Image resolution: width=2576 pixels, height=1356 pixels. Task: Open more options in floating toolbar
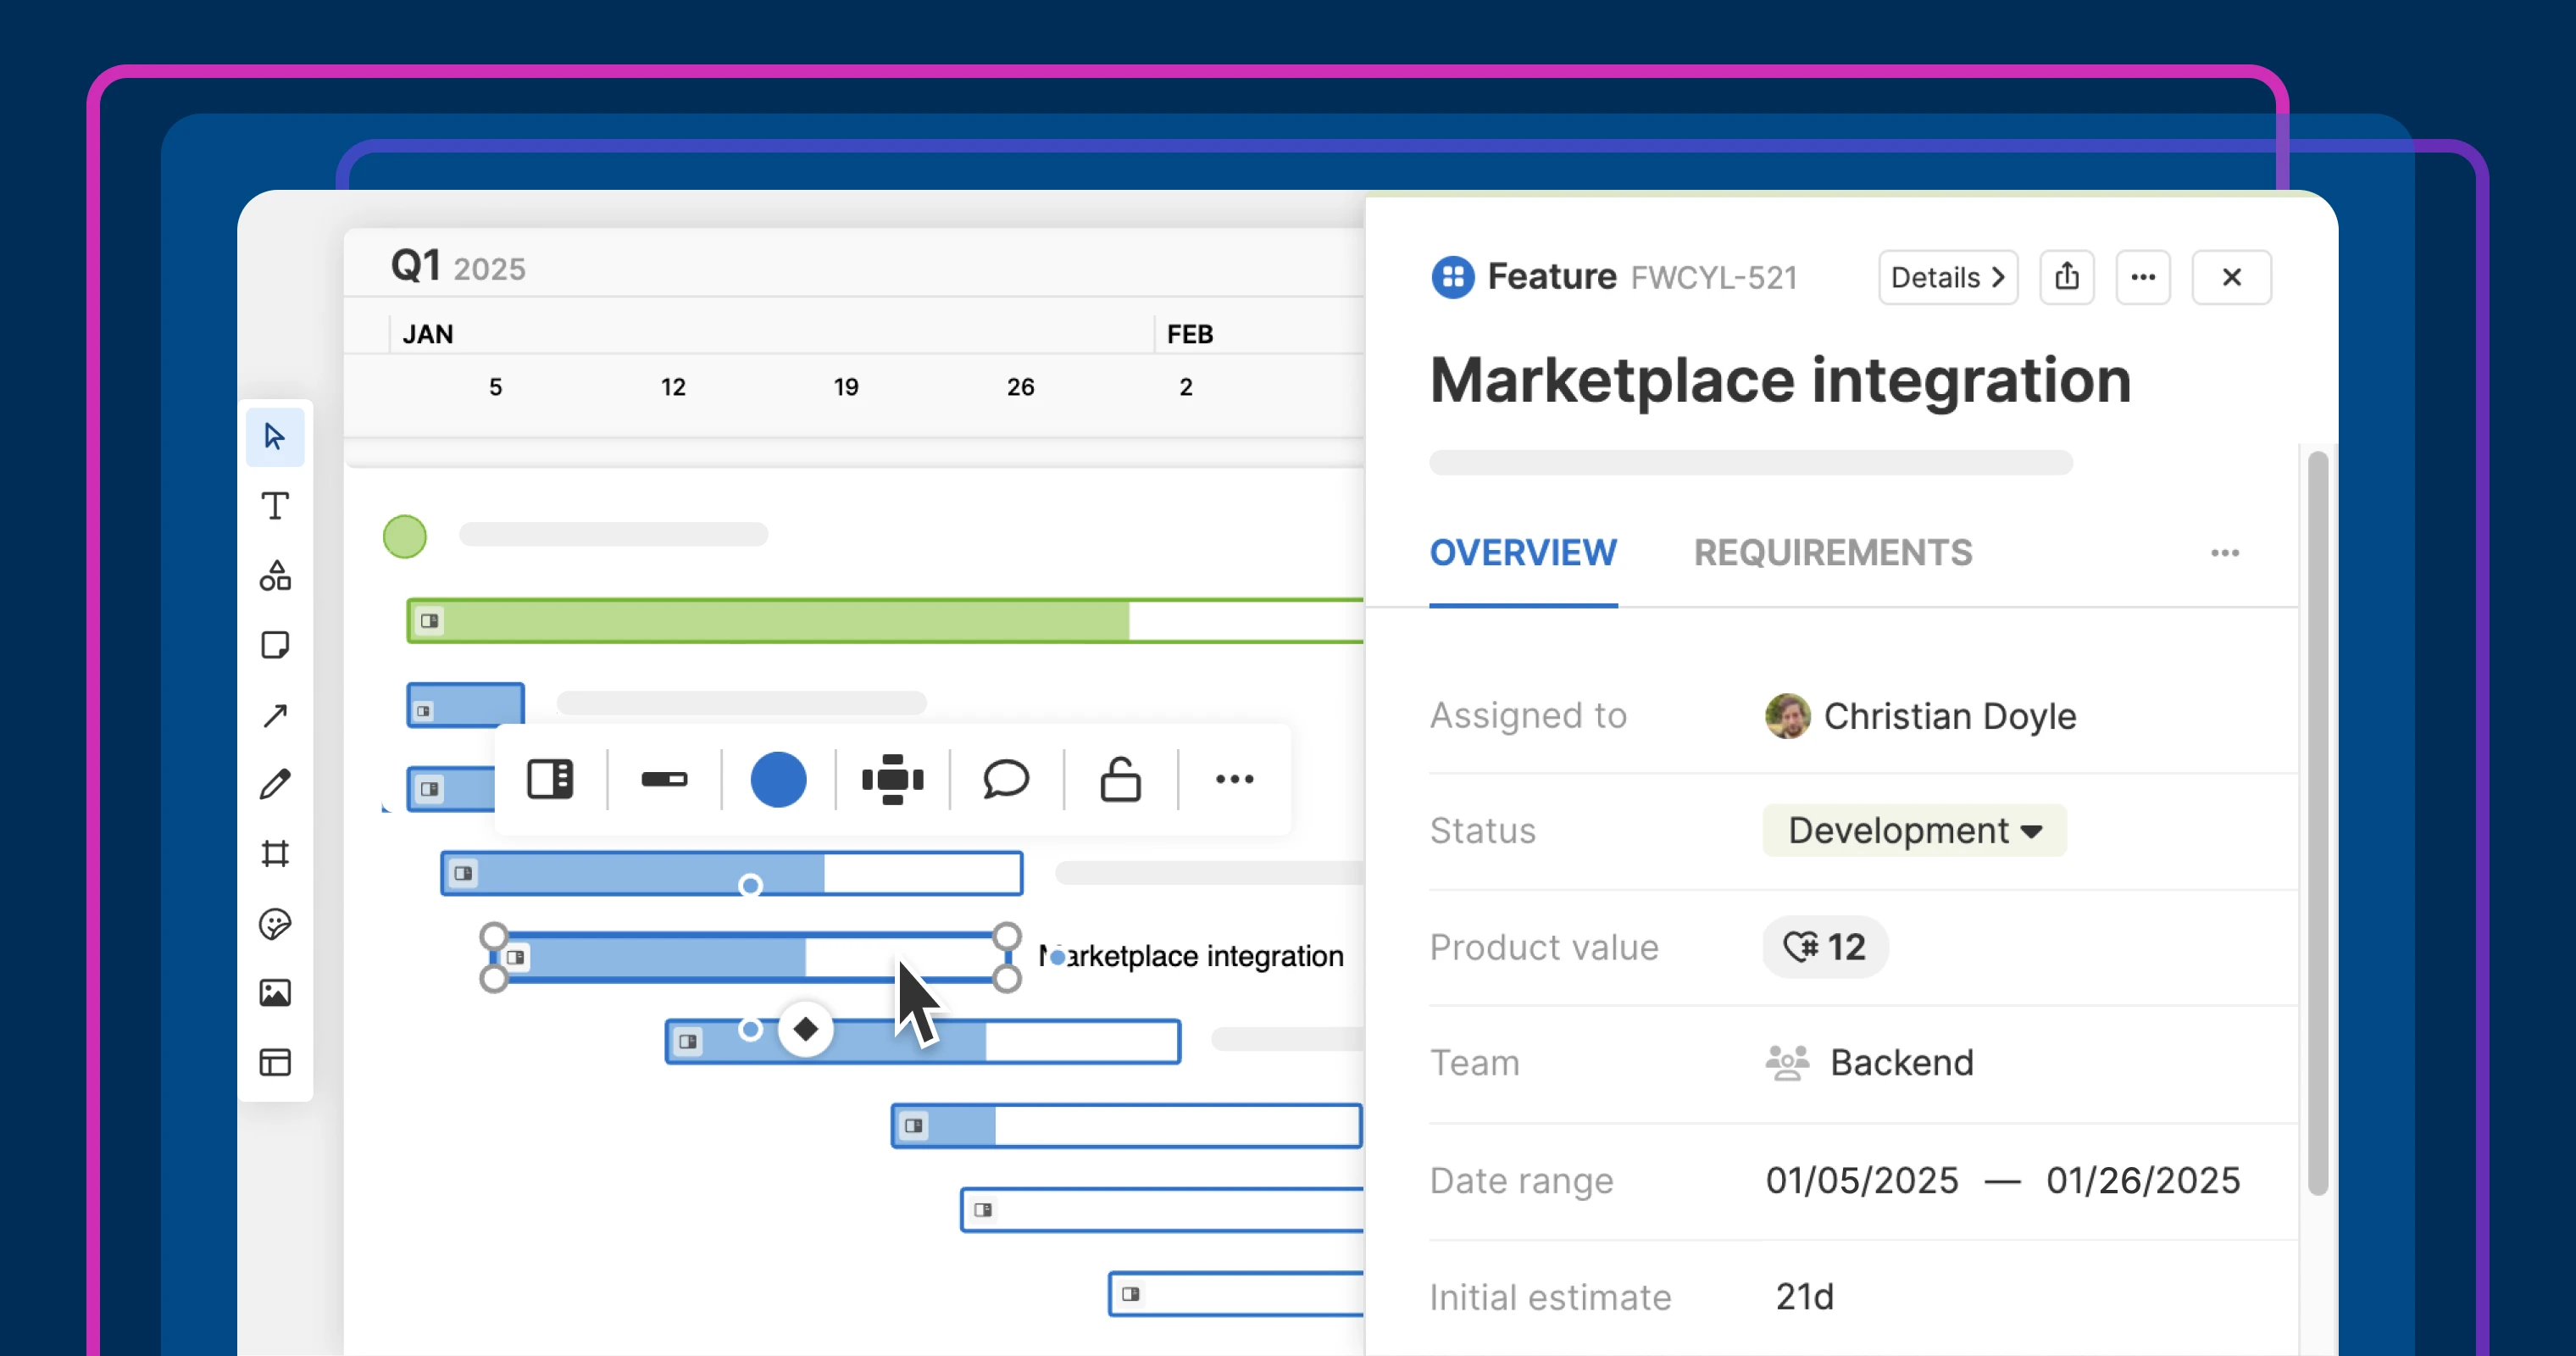coord(1234,779)
